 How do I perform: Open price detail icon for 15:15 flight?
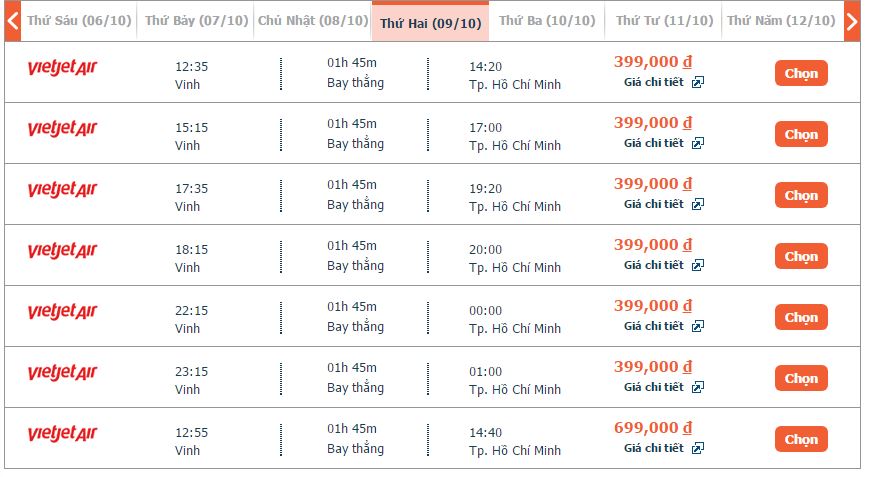(698, 144)
